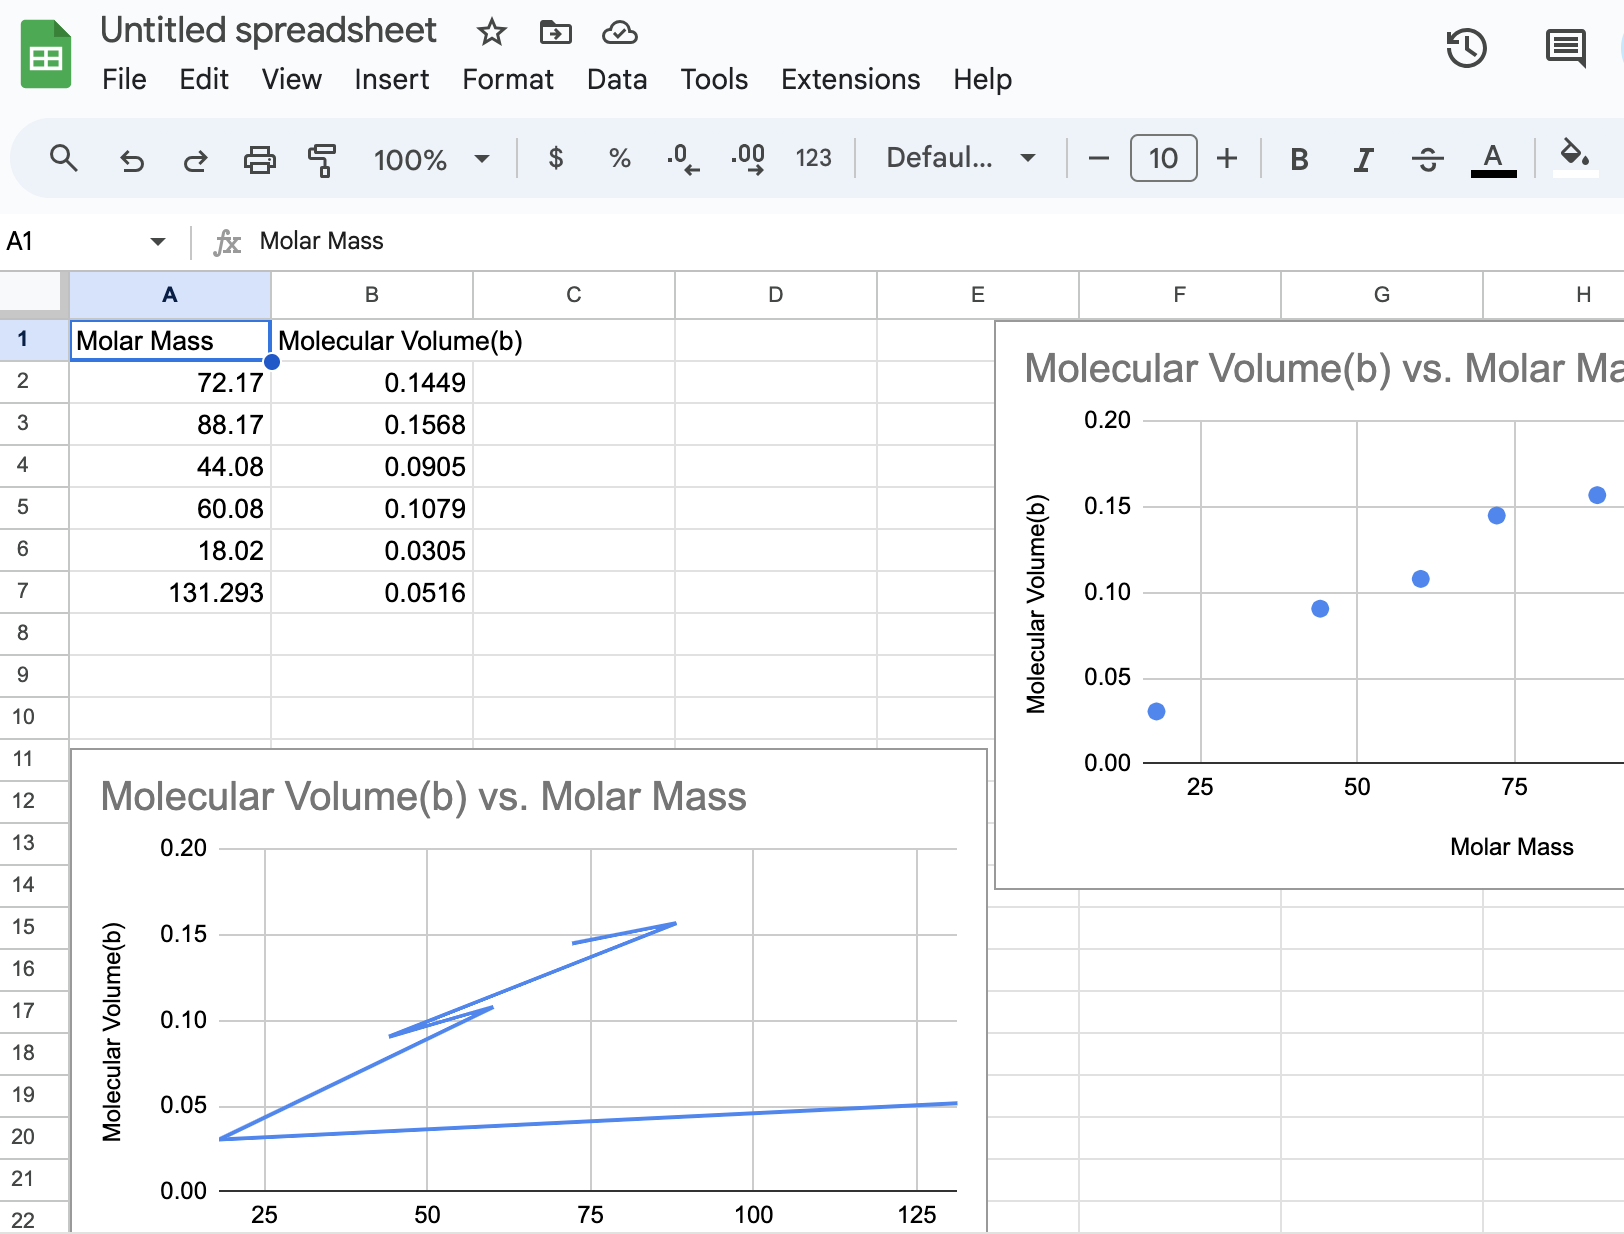Increase decimal places
The image size is (1624, 1234).
tap(748, 158)
